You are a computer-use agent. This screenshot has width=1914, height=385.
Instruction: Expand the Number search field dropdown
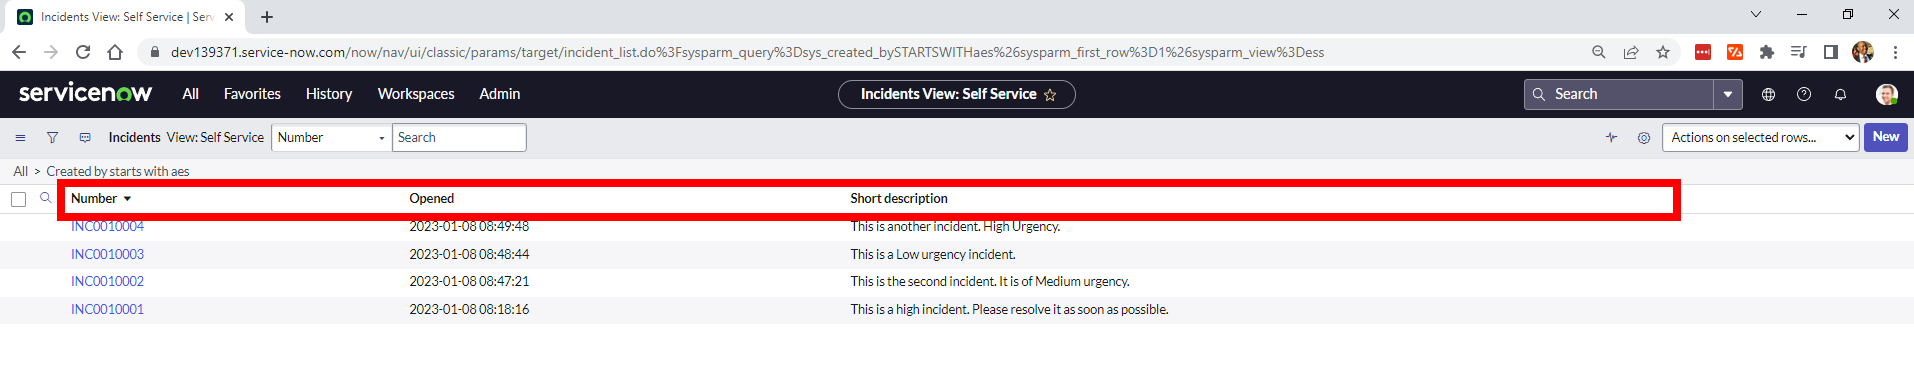(x=331, y=138)
